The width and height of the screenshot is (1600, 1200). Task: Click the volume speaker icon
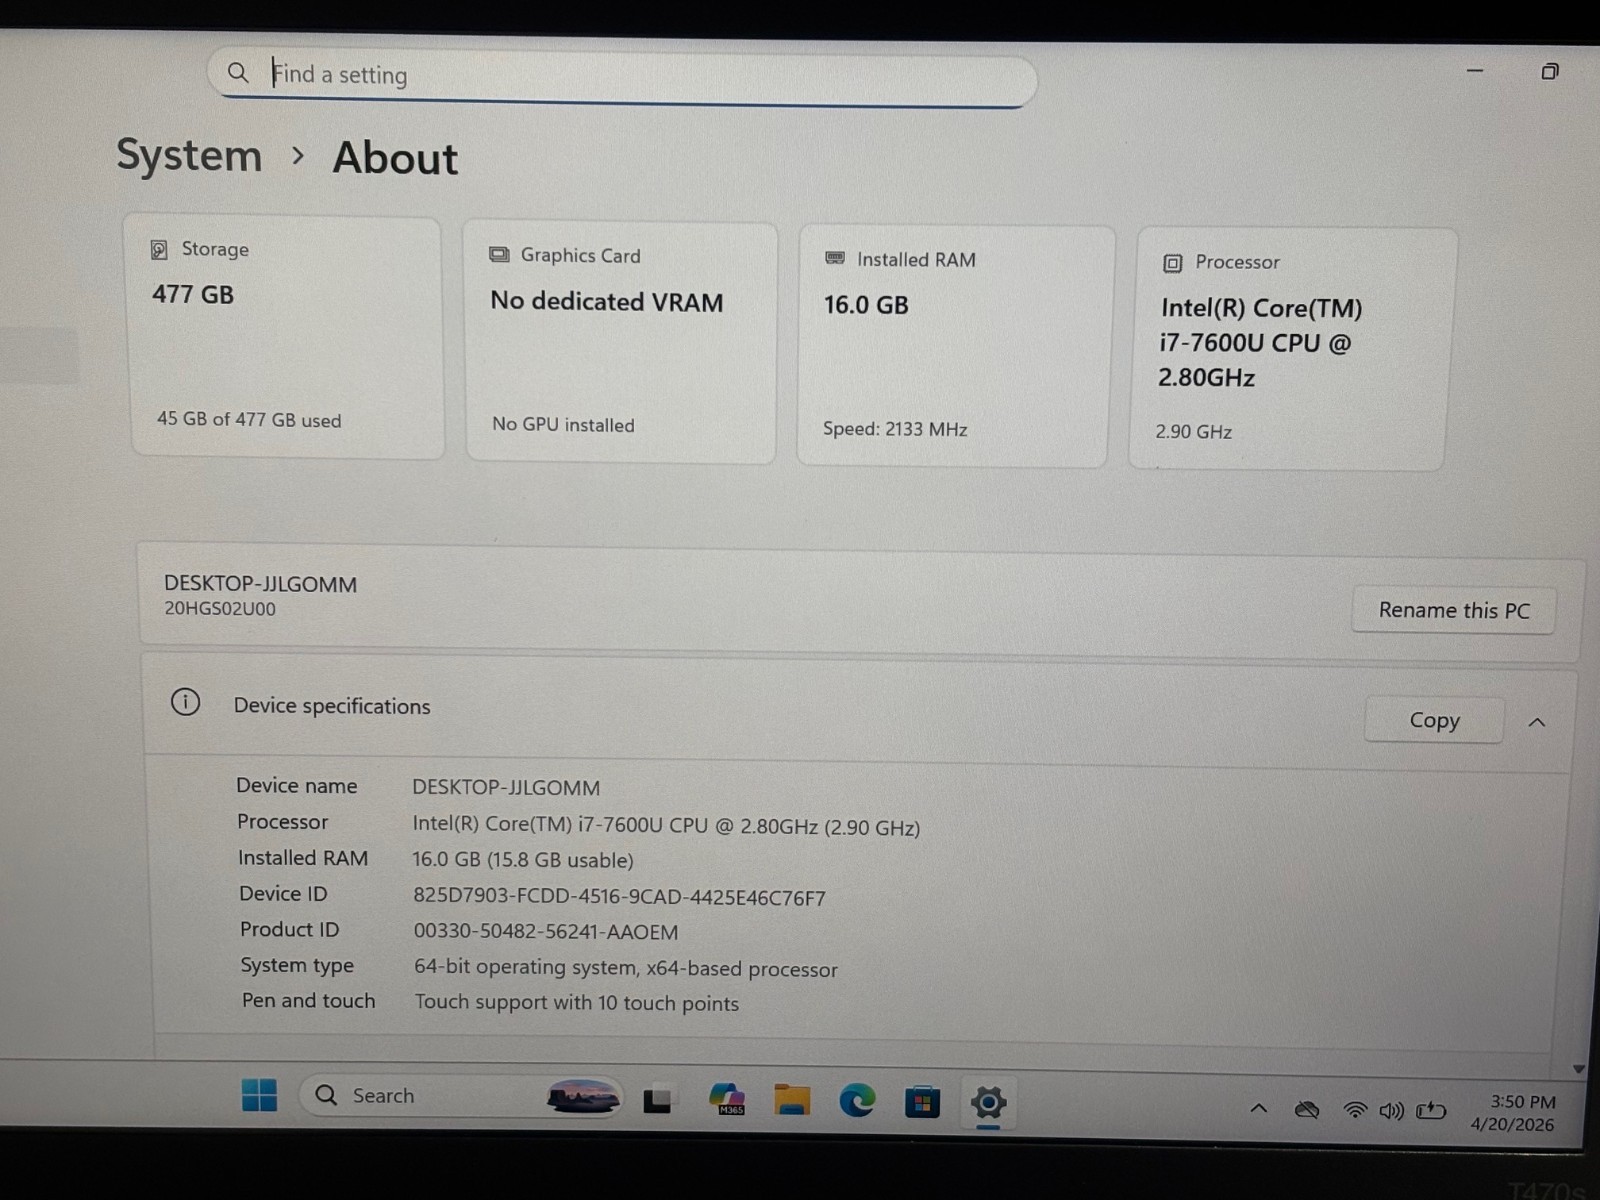coord(1391,1111)
